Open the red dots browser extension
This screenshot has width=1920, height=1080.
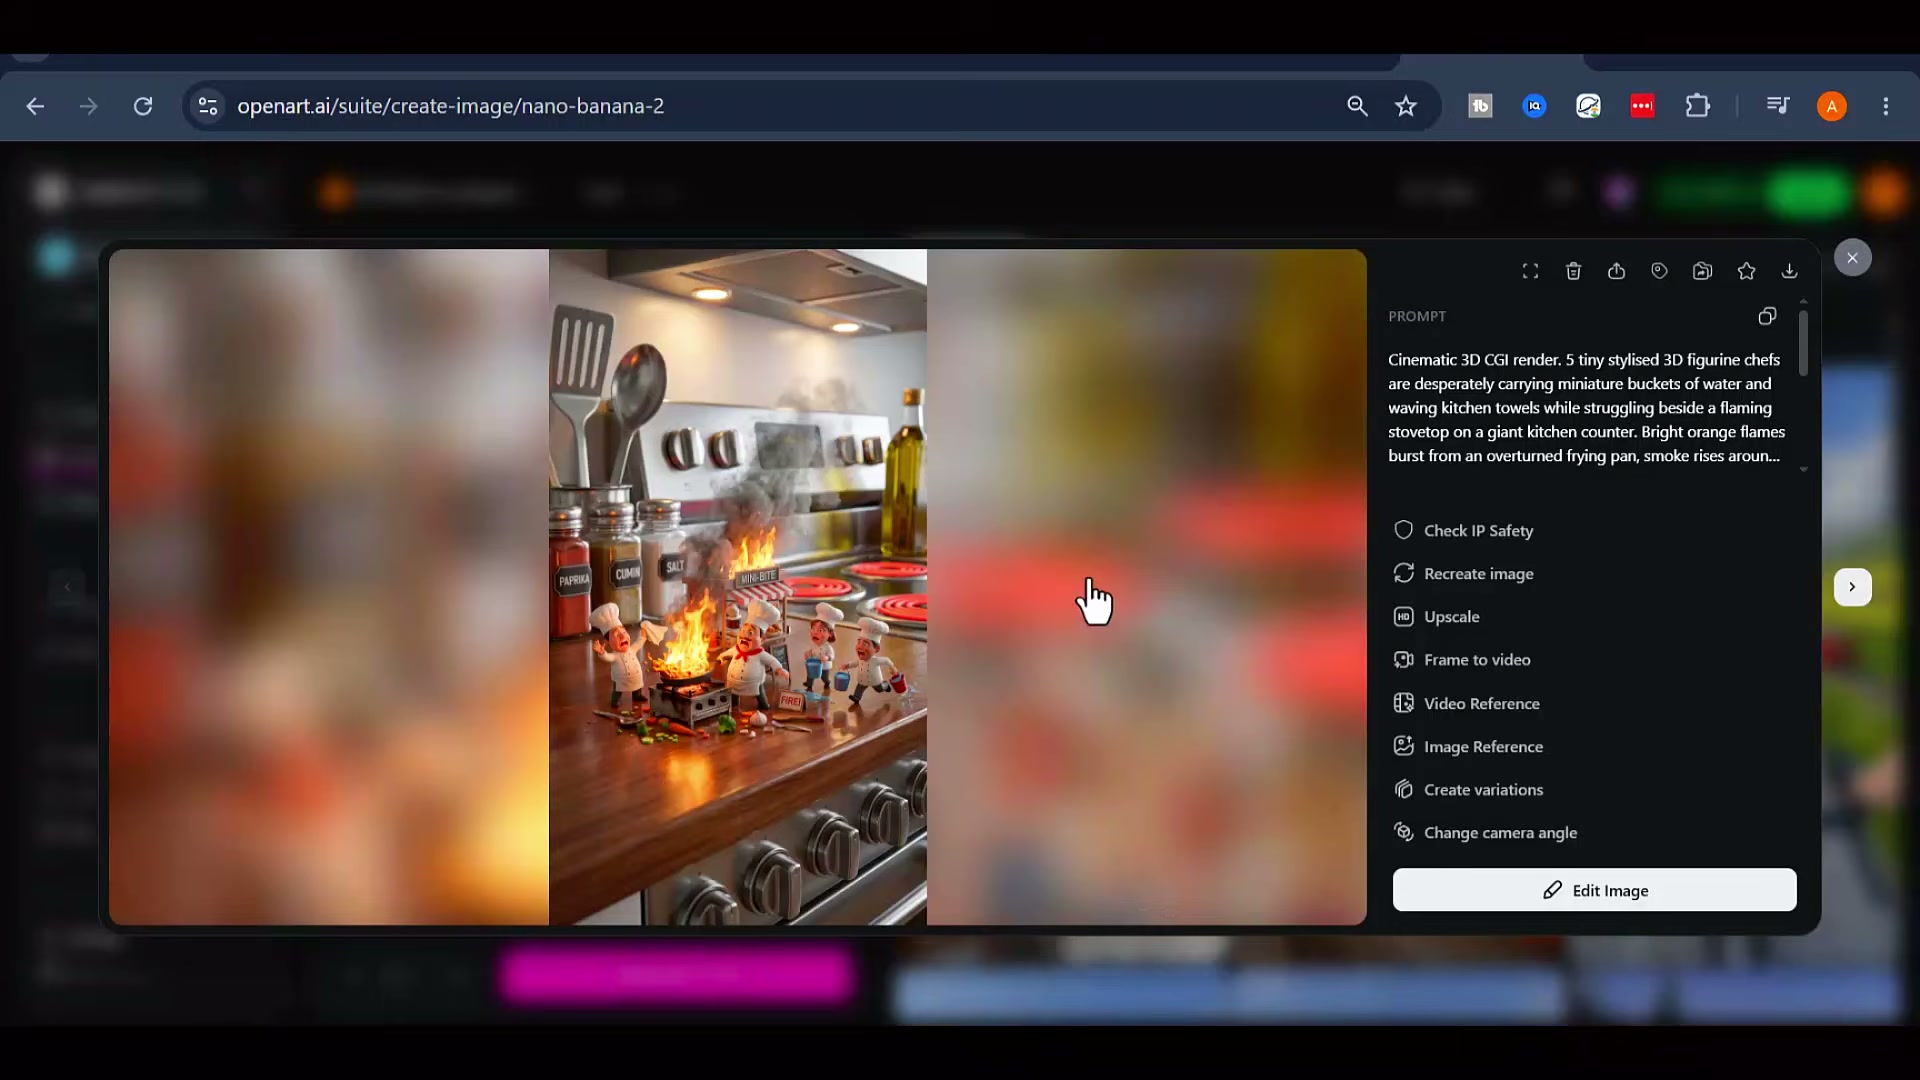click(1642, 106)
